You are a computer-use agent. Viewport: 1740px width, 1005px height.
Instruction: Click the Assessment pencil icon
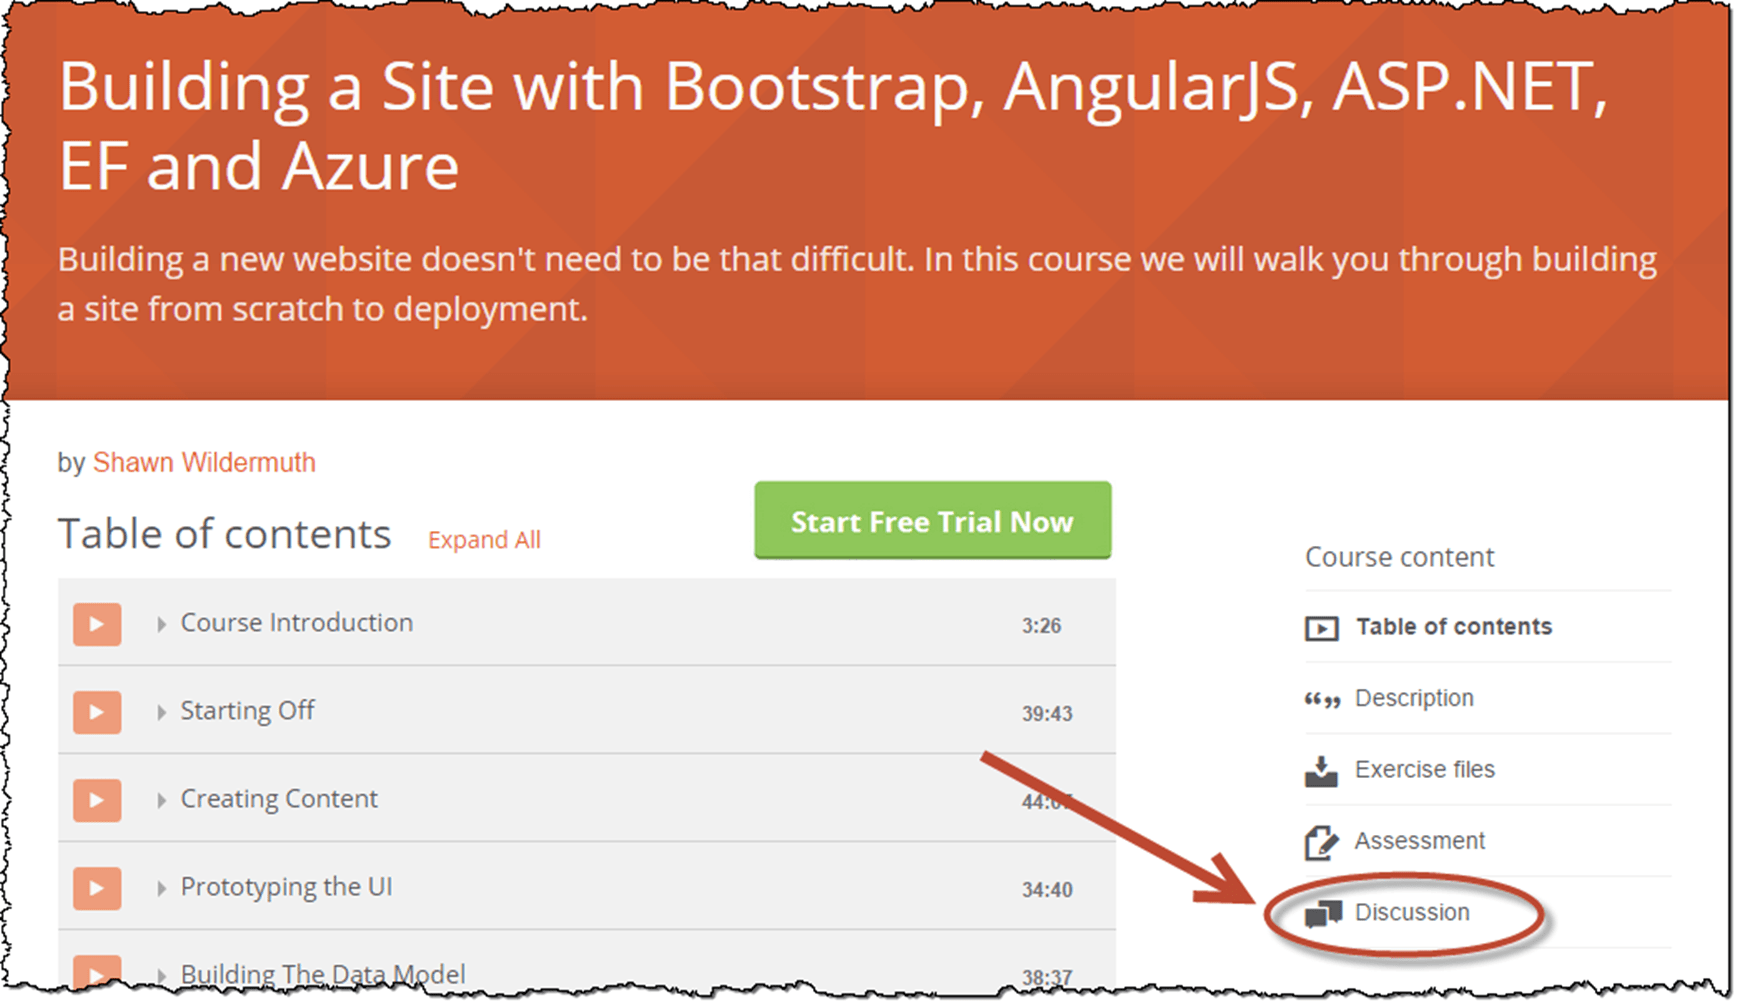1321,842
